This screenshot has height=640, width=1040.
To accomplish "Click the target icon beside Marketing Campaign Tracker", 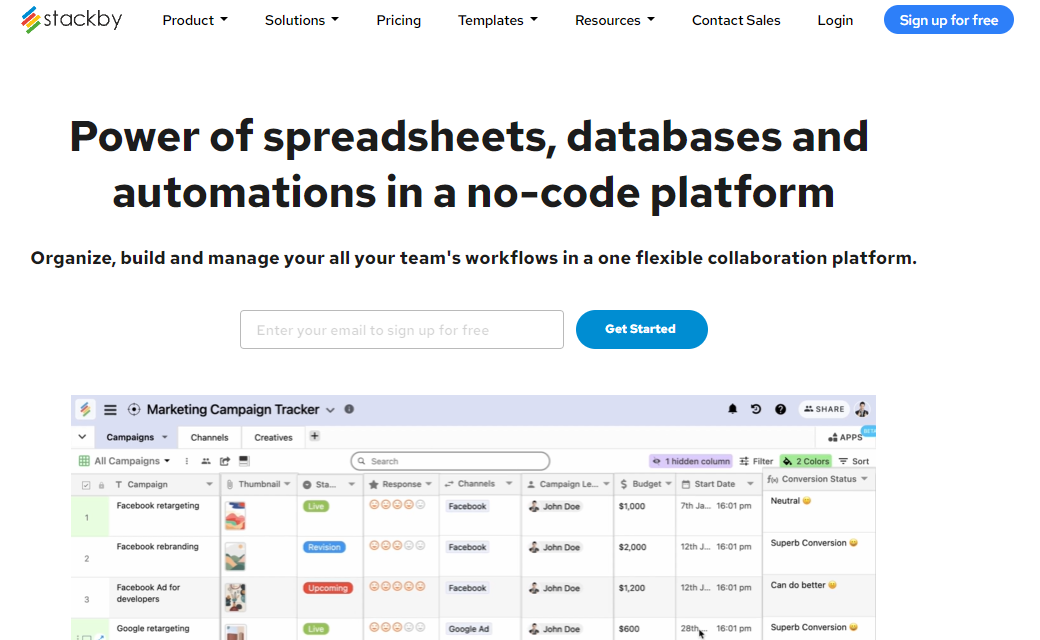I will pos(134,410).
